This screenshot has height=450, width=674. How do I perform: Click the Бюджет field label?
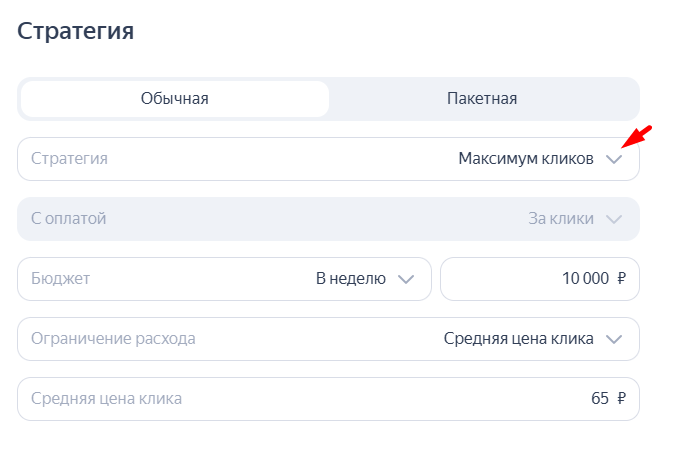[x=61, y=279]
